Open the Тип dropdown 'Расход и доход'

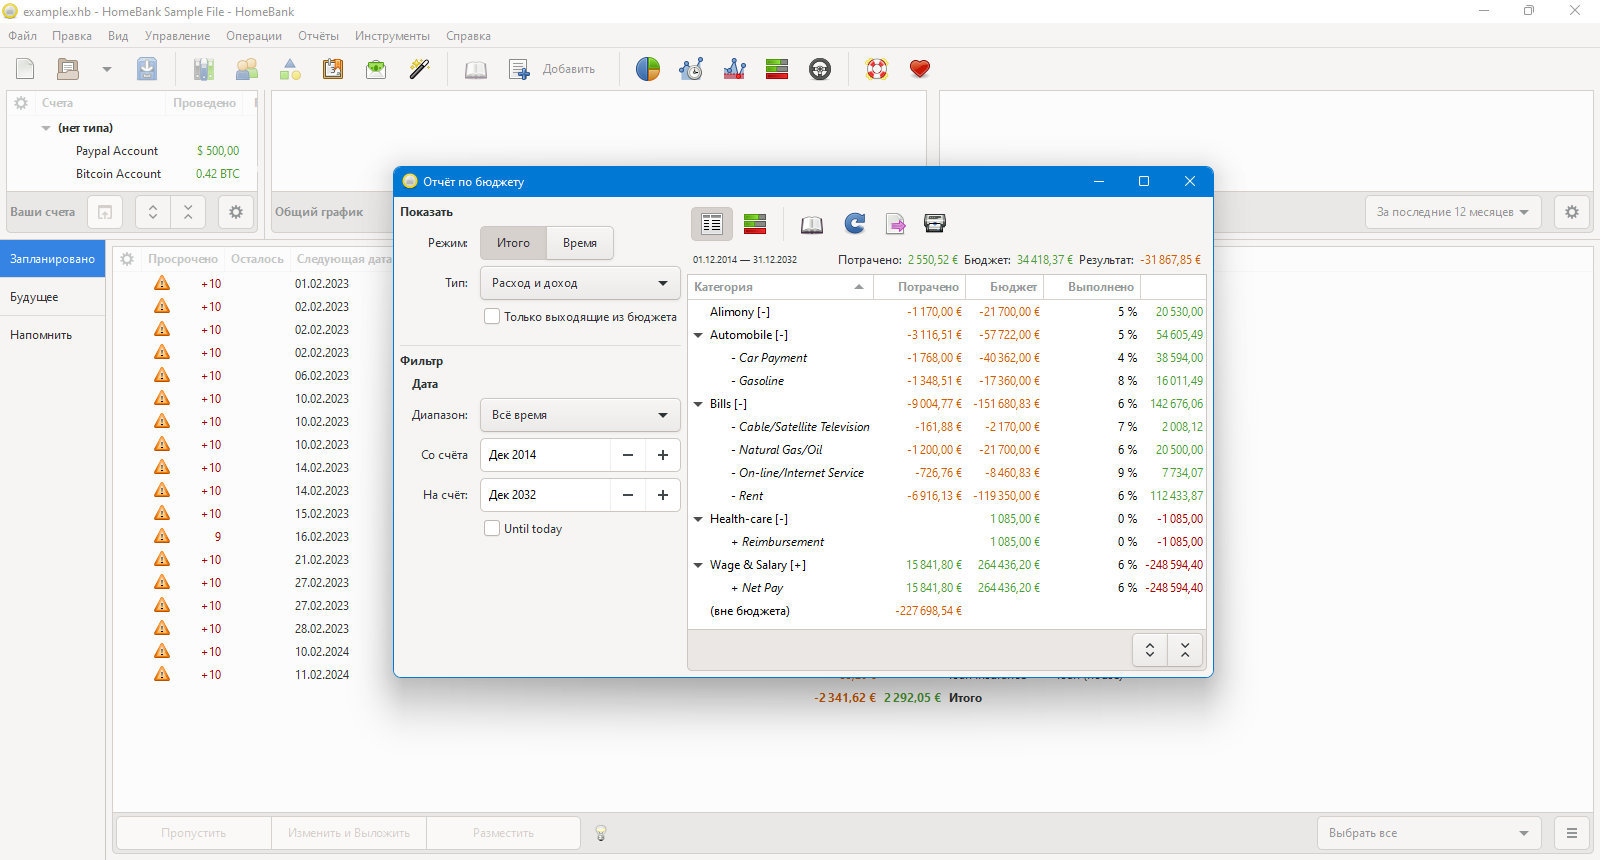pos(580,283)
